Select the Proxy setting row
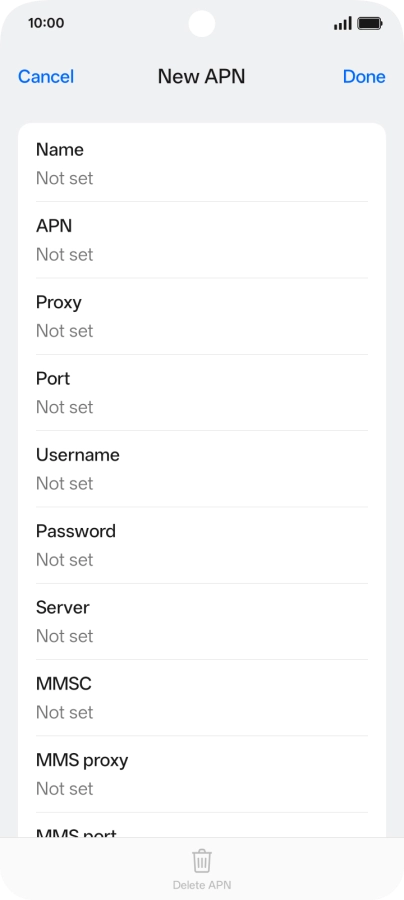Screen dimensions: 404x900 click(202, 316)
